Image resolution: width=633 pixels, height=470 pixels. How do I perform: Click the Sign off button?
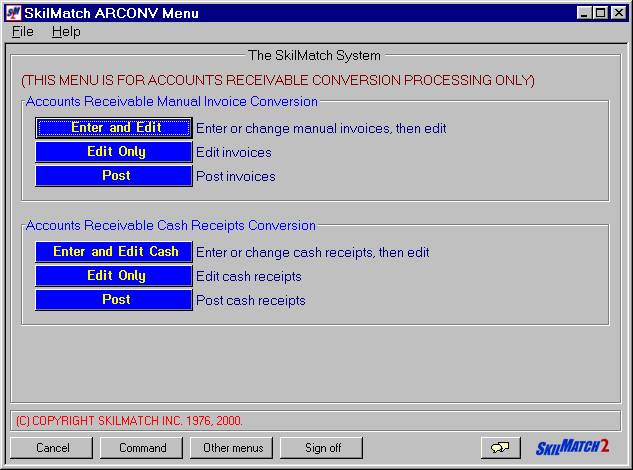(322, 448)
